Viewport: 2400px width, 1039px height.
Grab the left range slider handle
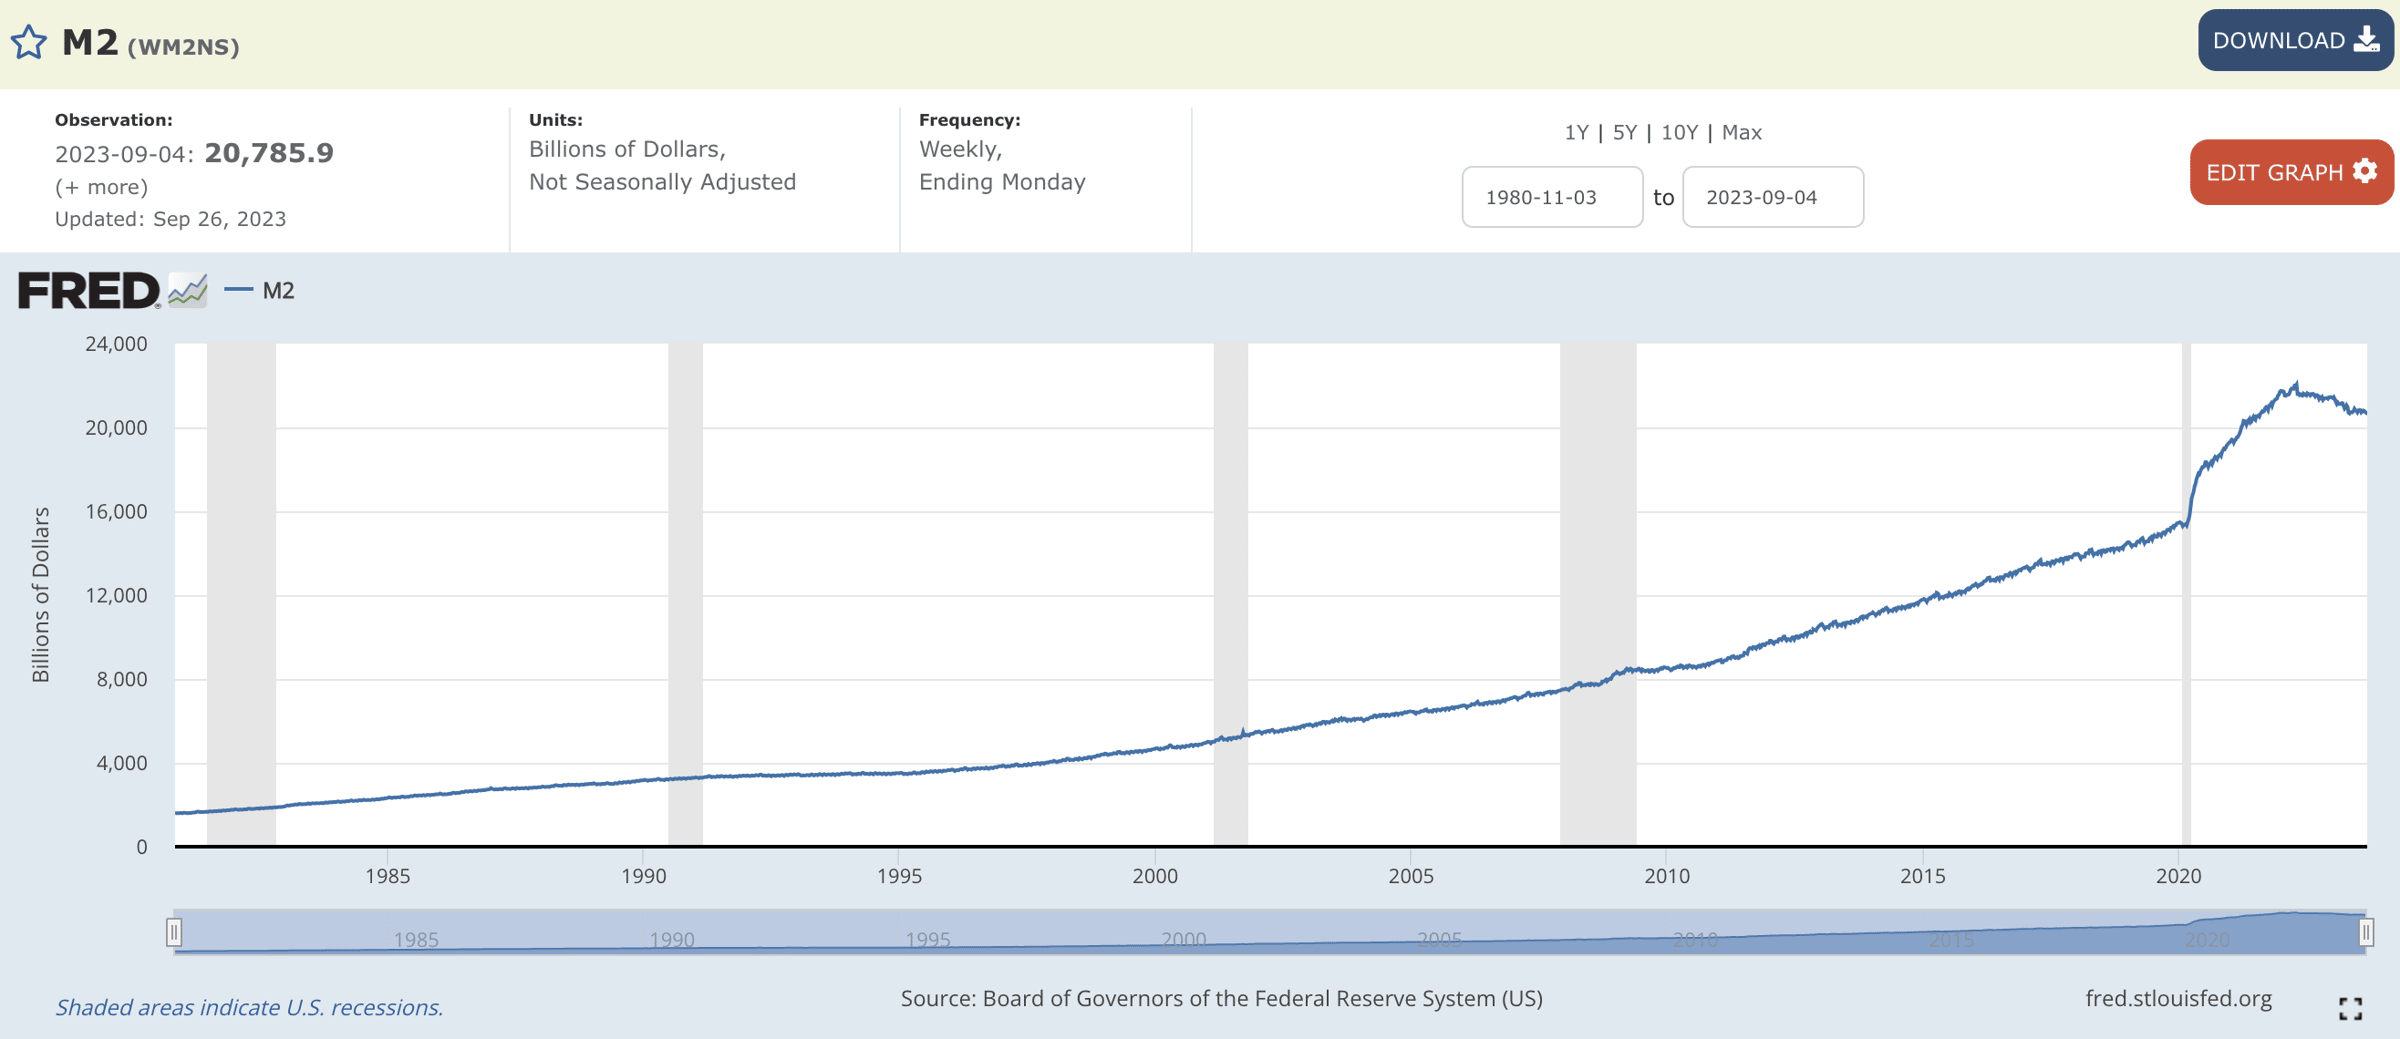174,932
